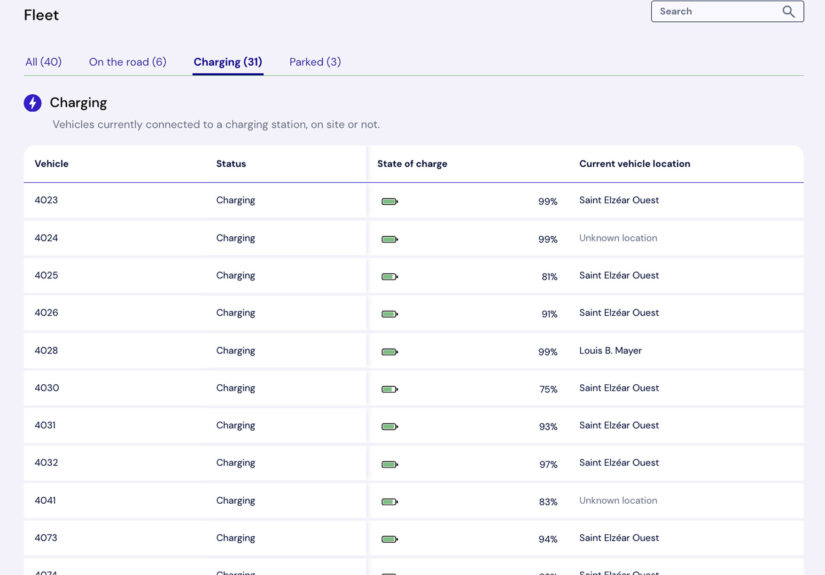Click the 91% charge for vehicle 4026
825x575 pixels.
coord(549,314)
